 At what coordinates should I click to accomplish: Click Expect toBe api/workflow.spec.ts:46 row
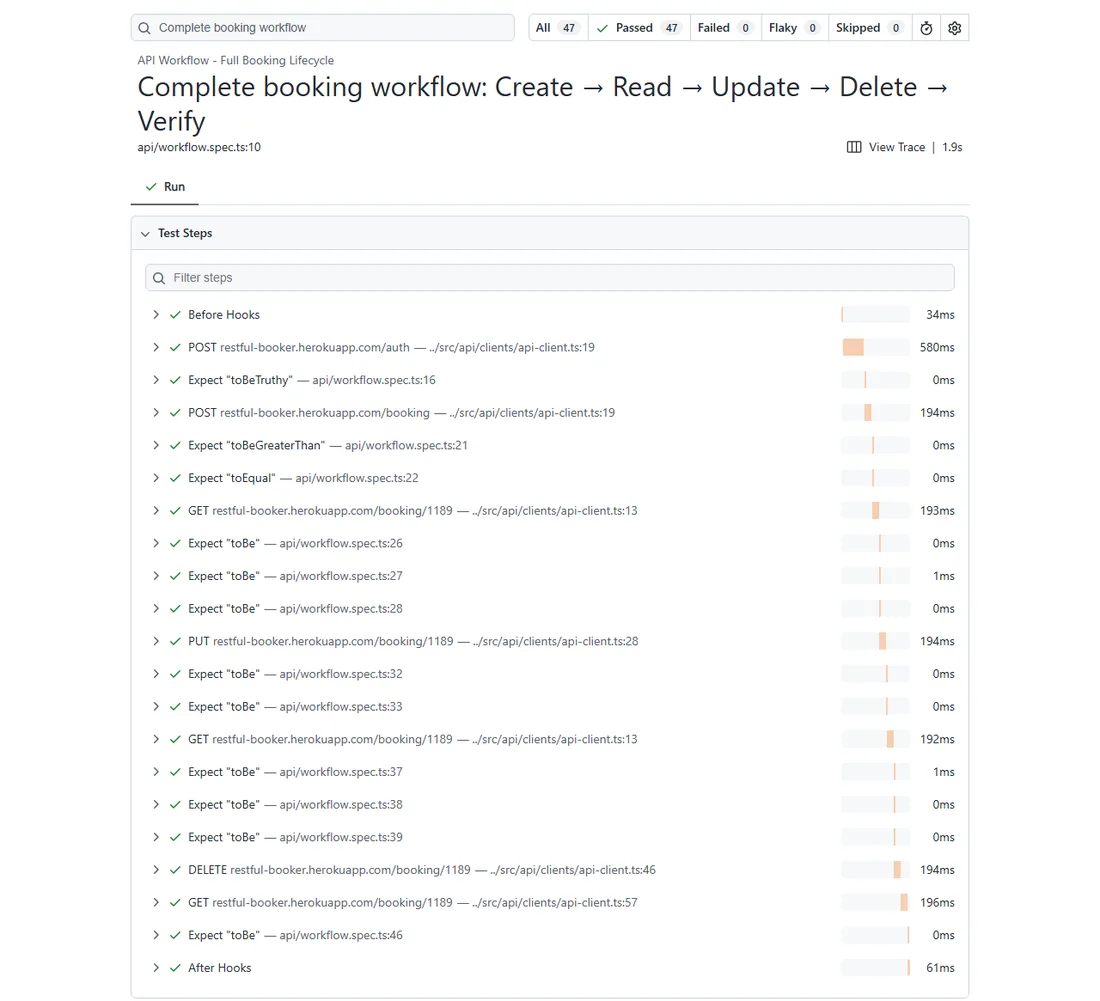[549, 935]
